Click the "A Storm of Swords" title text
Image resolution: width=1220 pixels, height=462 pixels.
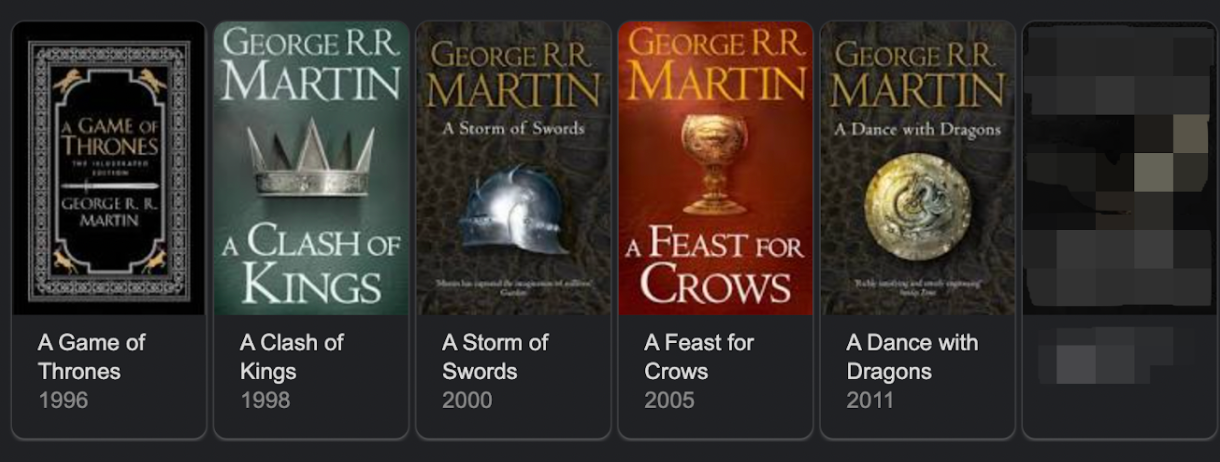tap(495, 357)
